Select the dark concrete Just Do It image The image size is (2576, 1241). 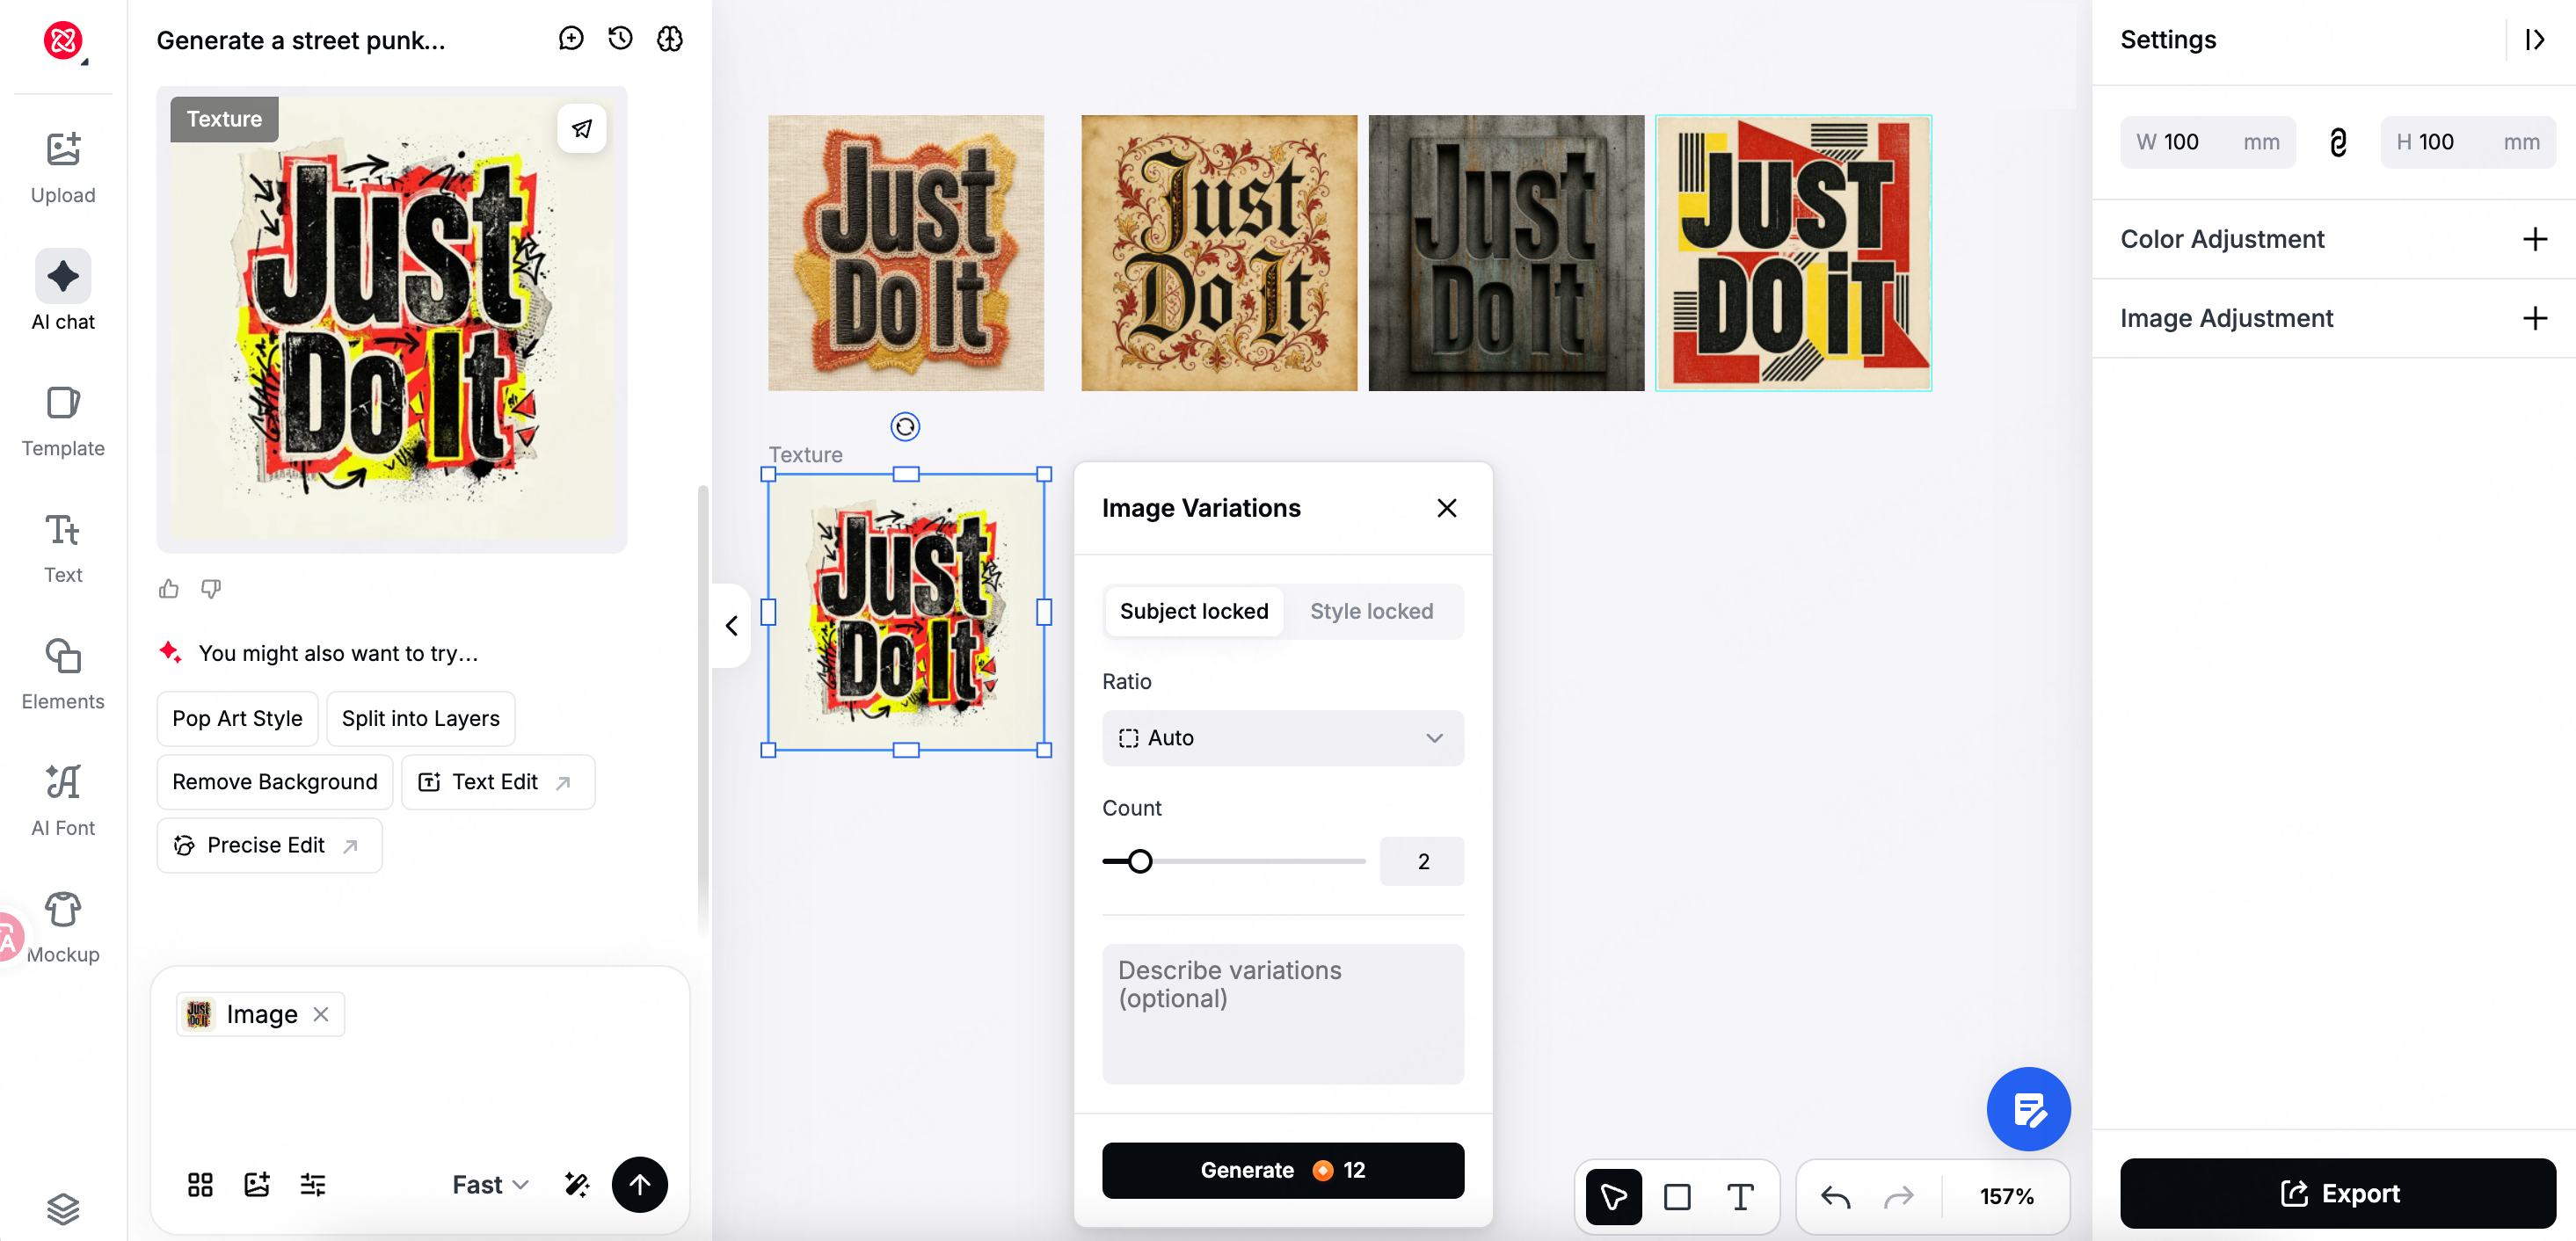point(1506,253)
